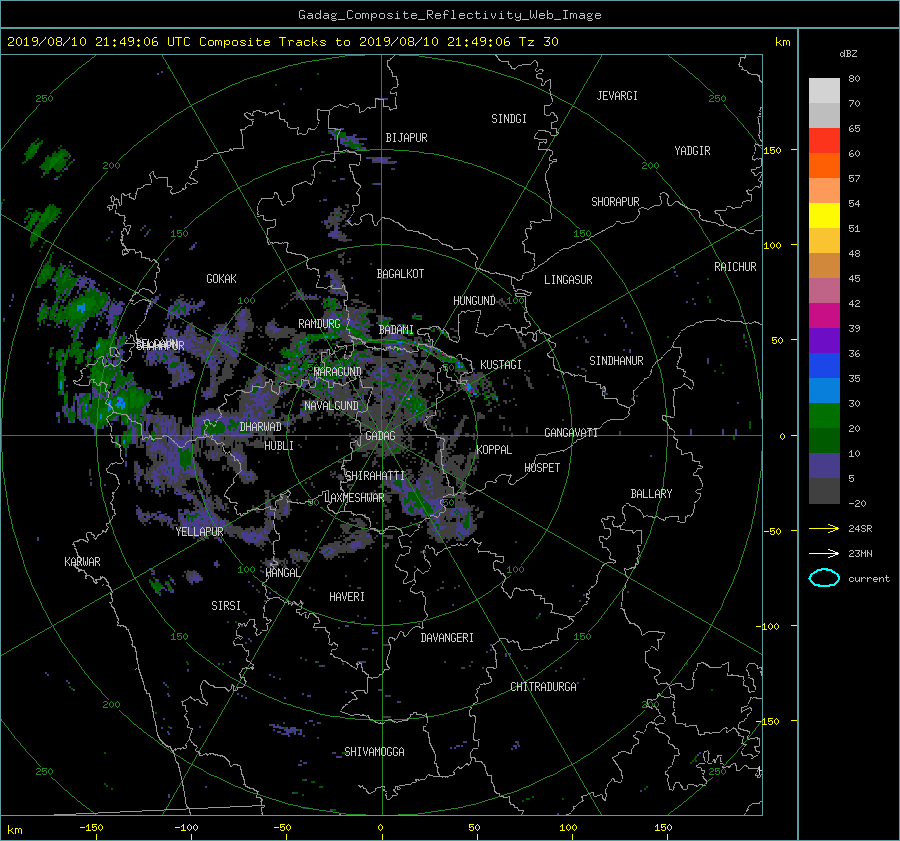
Task: Pick the yellow 54 dBZ color swatch
Action: 824,215
